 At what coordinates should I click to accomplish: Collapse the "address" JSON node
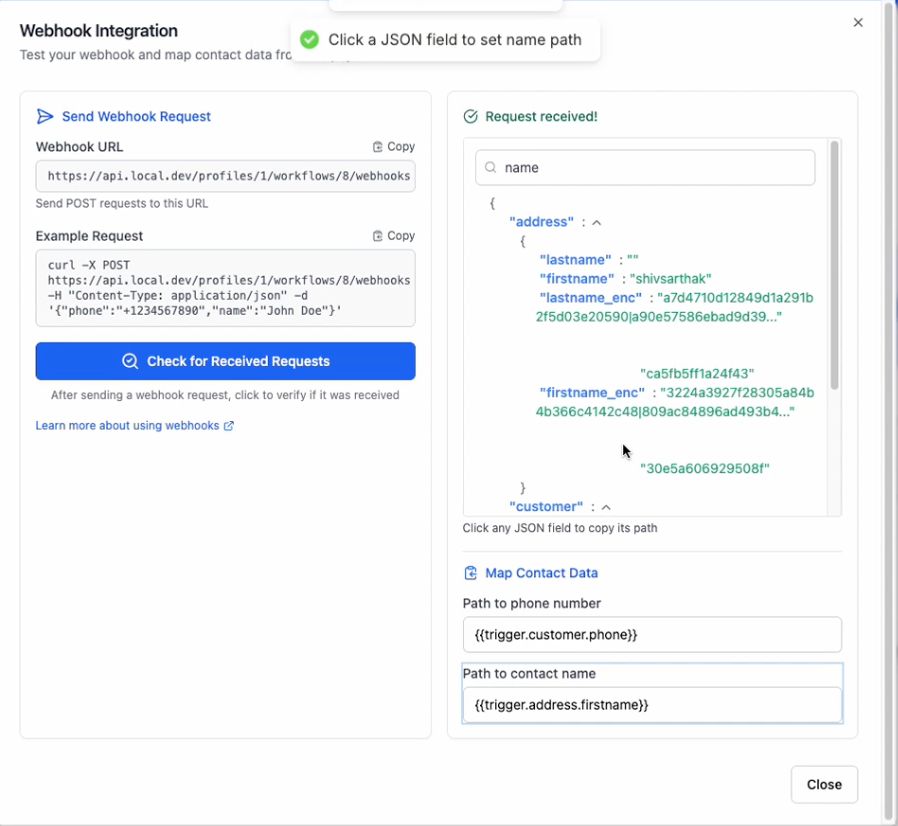(x=596, y=222)
